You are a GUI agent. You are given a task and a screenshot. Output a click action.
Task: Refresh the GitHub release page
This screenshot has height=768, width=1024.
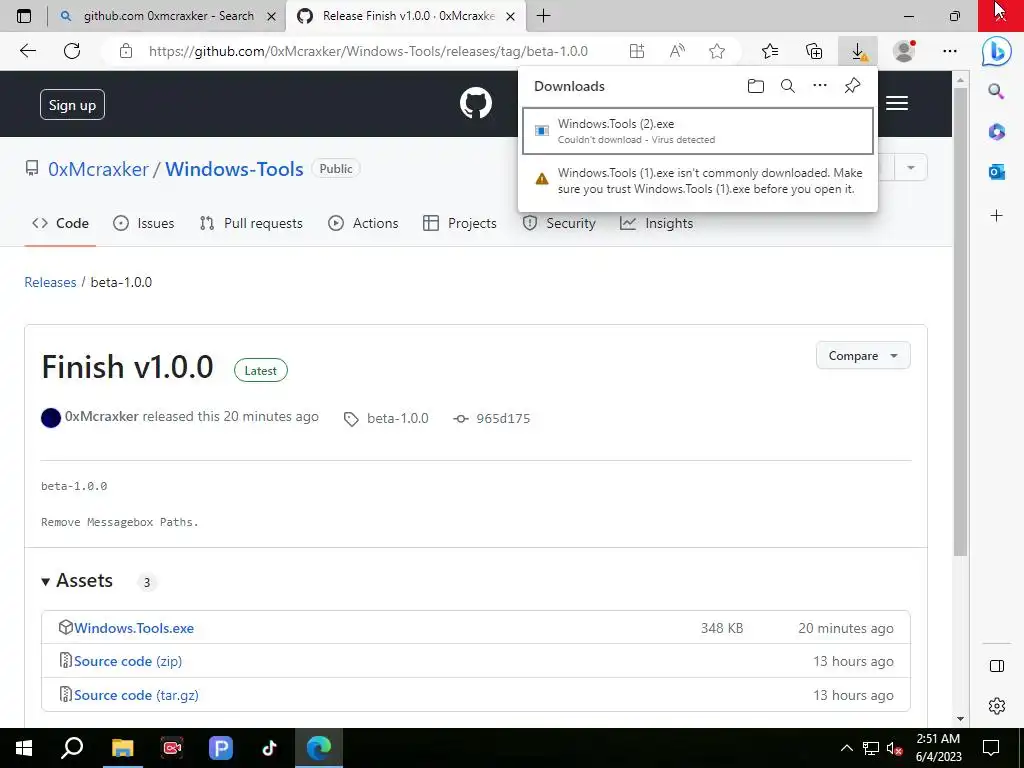(72, 51)
